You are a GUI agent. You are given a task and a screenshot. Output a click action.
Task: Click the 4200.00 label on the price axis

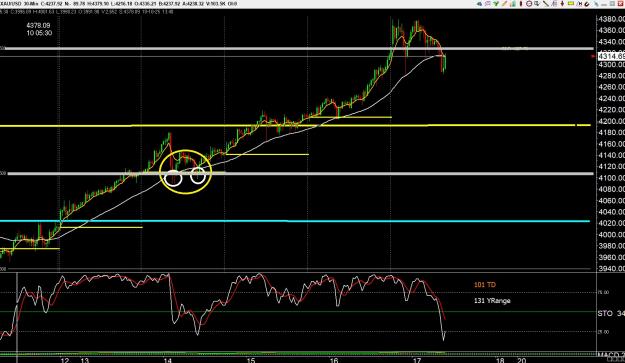point(612,121)
